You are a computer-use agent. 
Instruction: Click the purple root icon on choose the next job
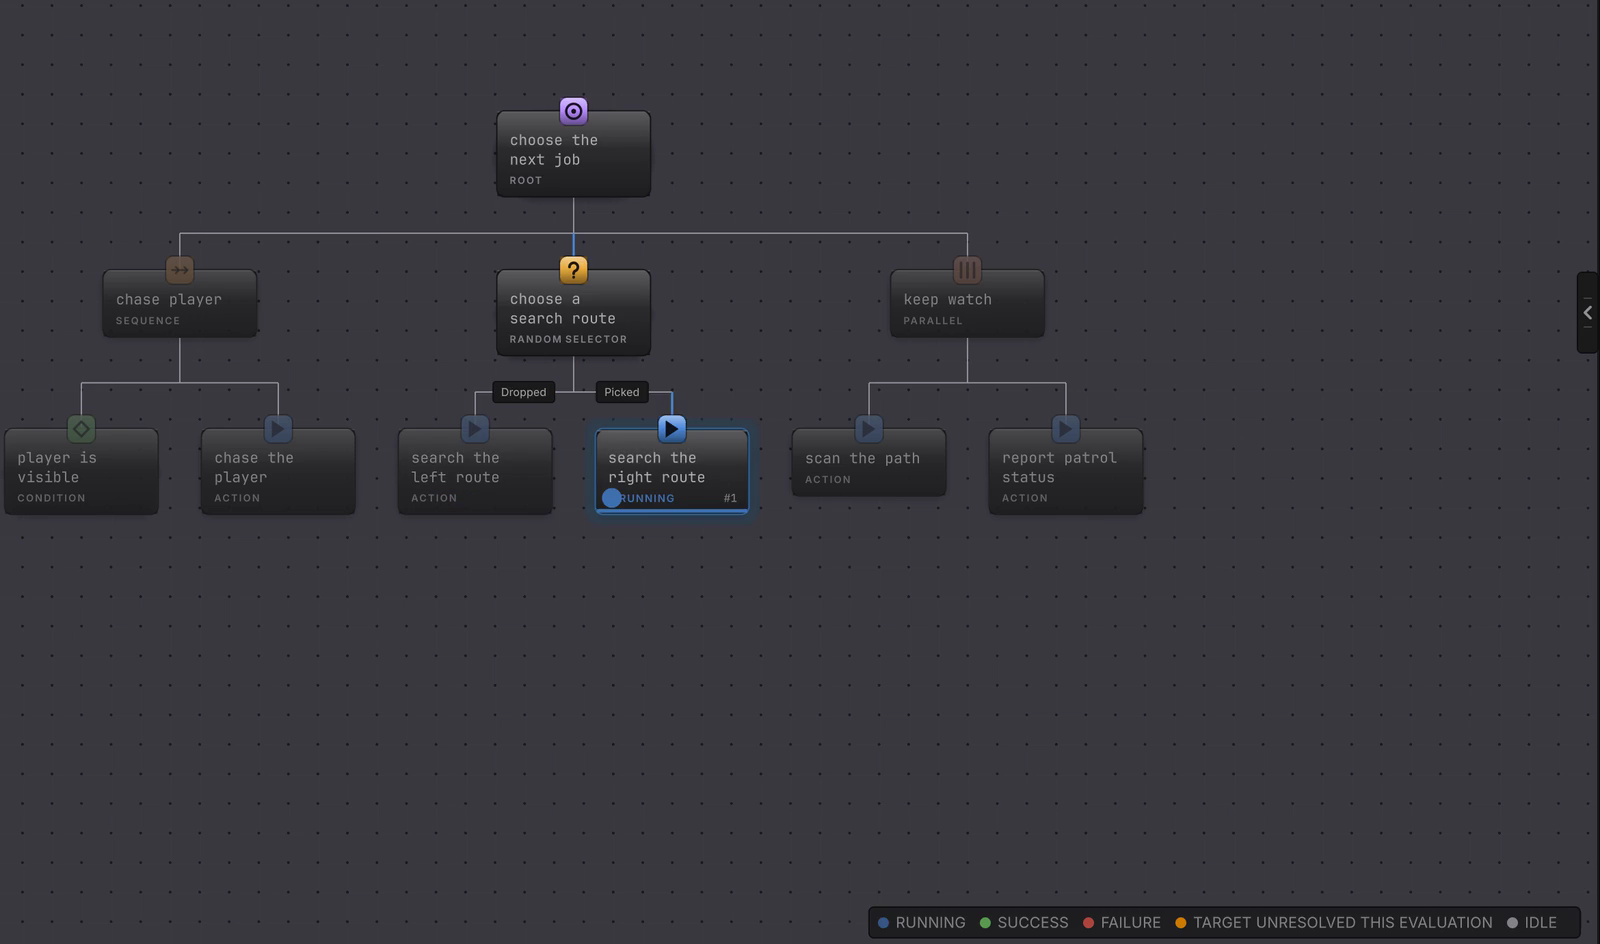point(573,111)
